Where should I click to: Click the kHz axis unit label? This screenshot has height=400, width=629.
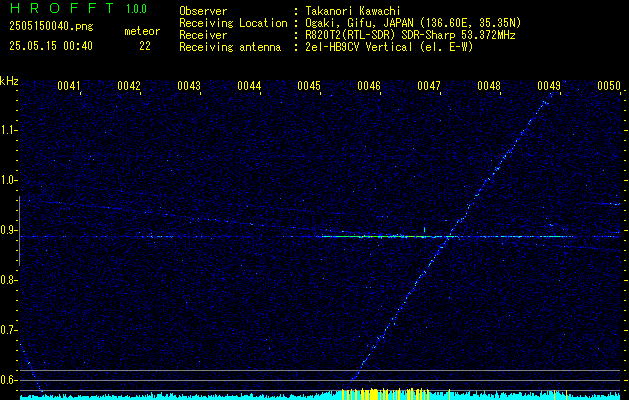(9, 81)
